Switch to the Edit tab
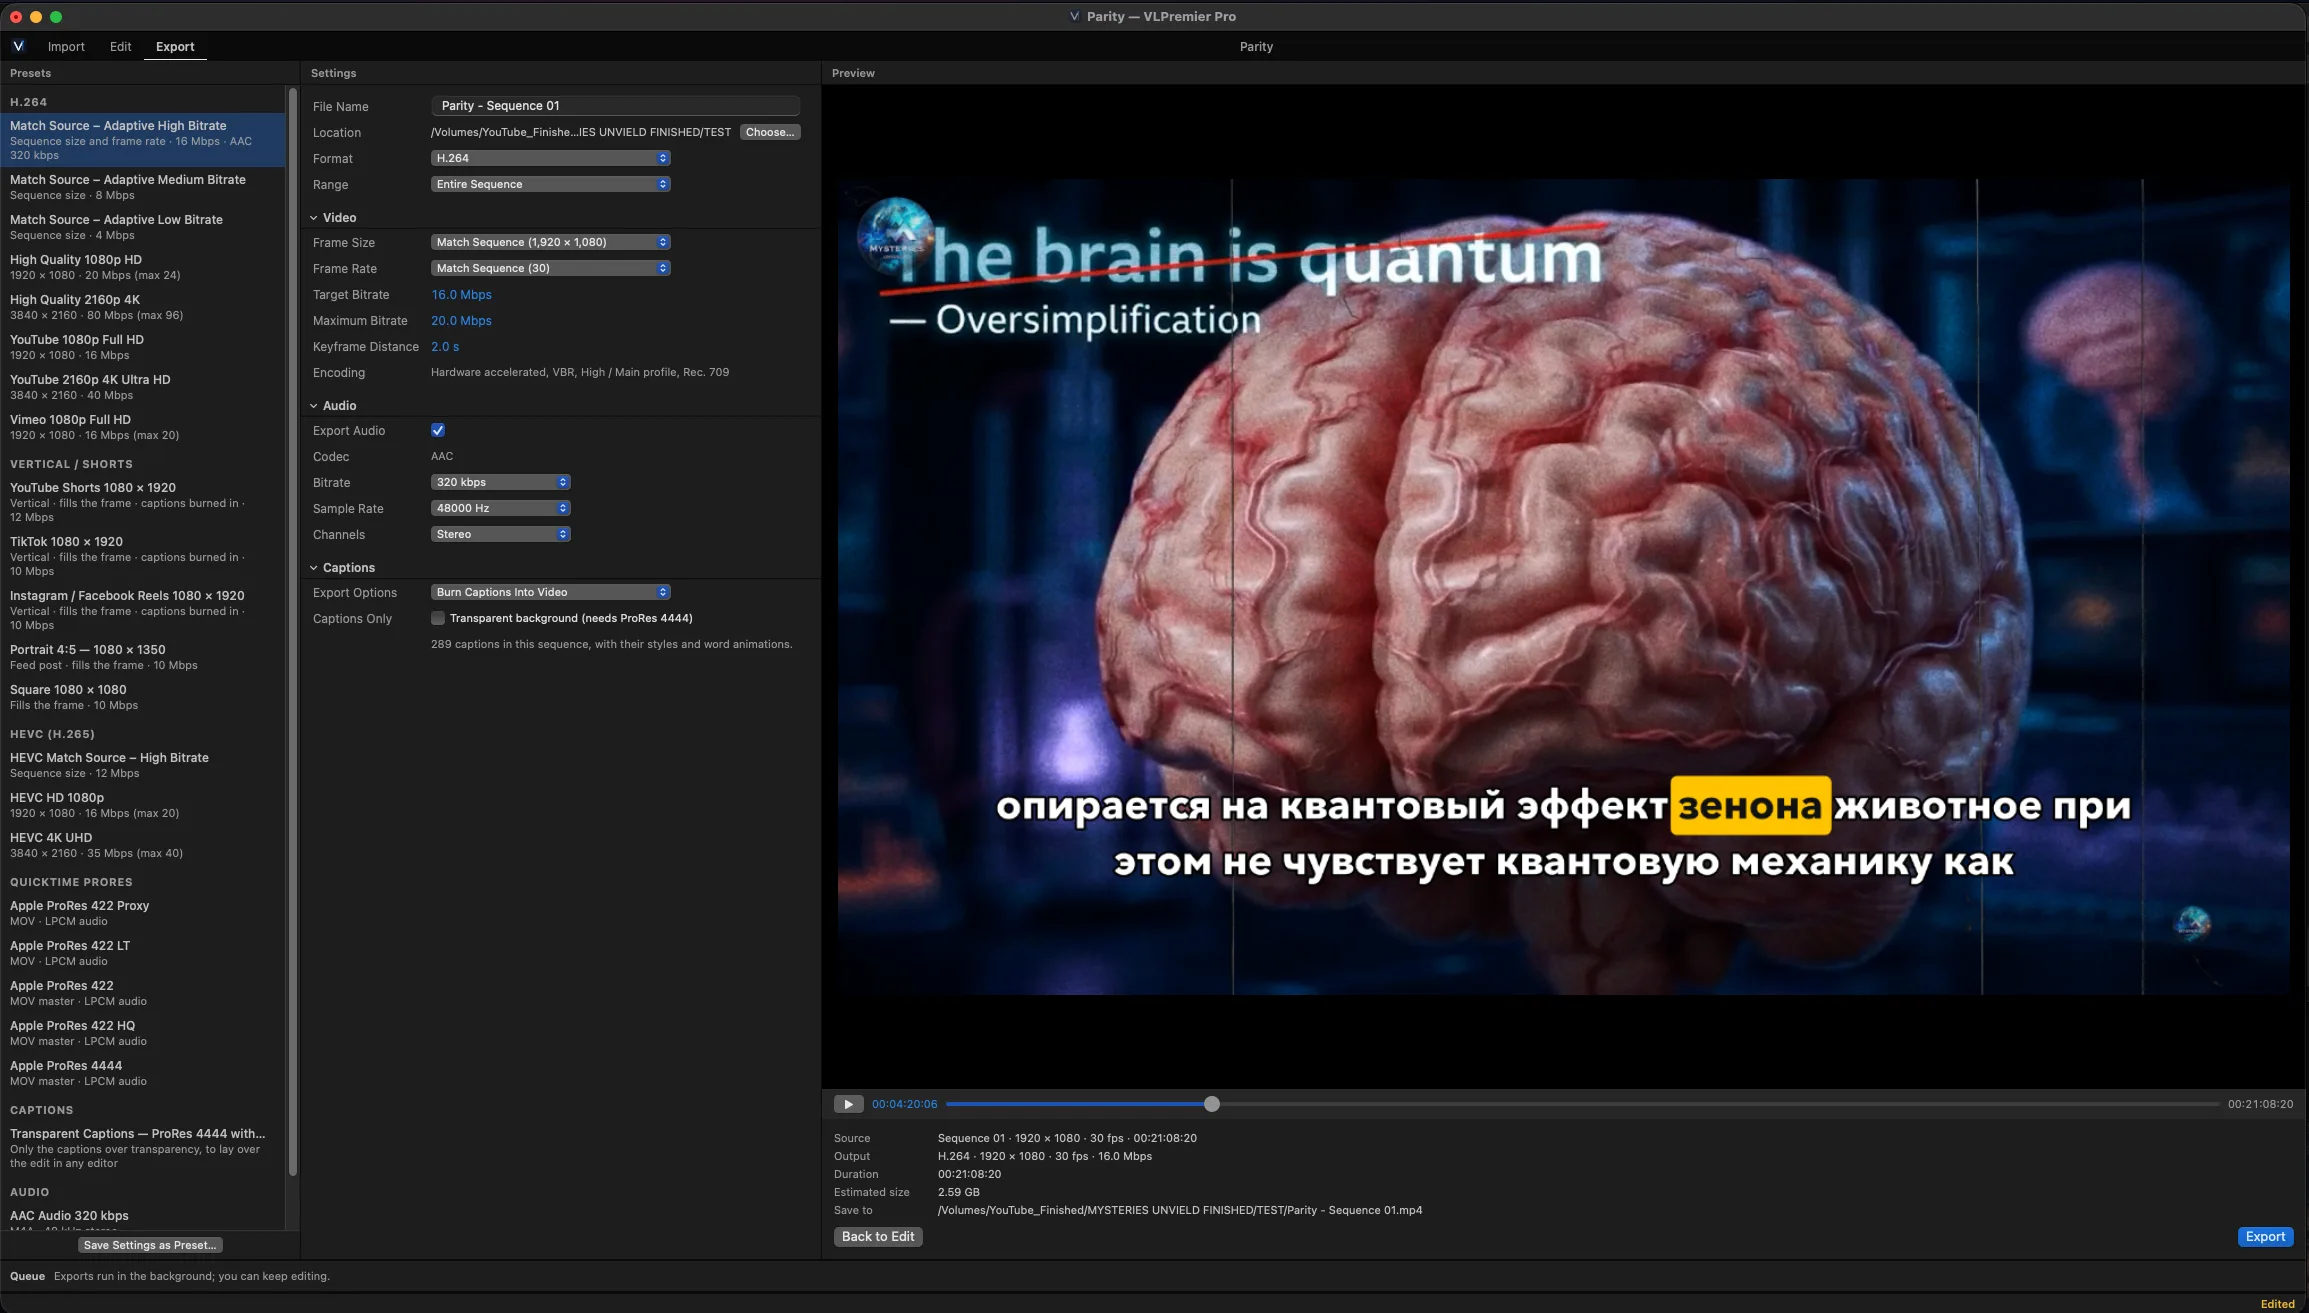 coord(120,46)
